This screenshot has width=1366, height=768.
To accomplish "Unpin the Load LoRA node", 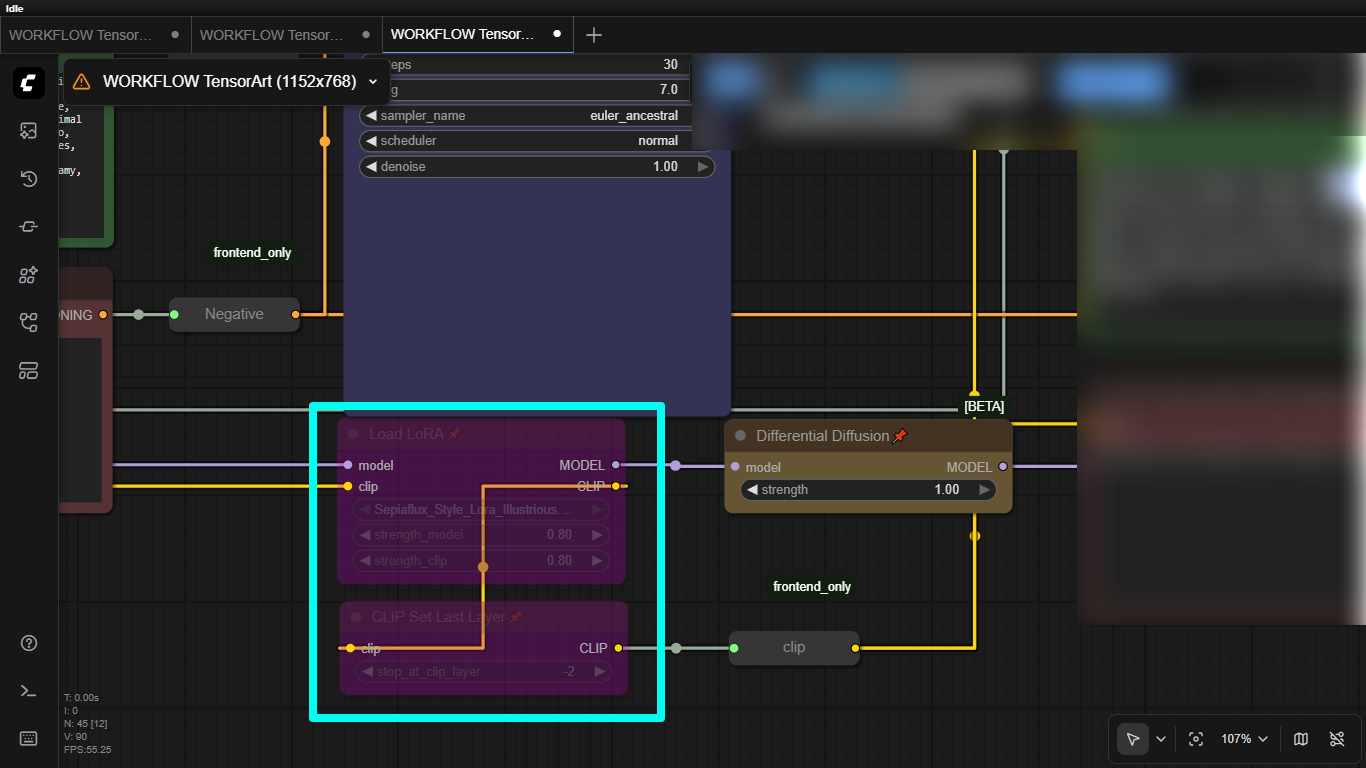I will (x=455, y=434).
